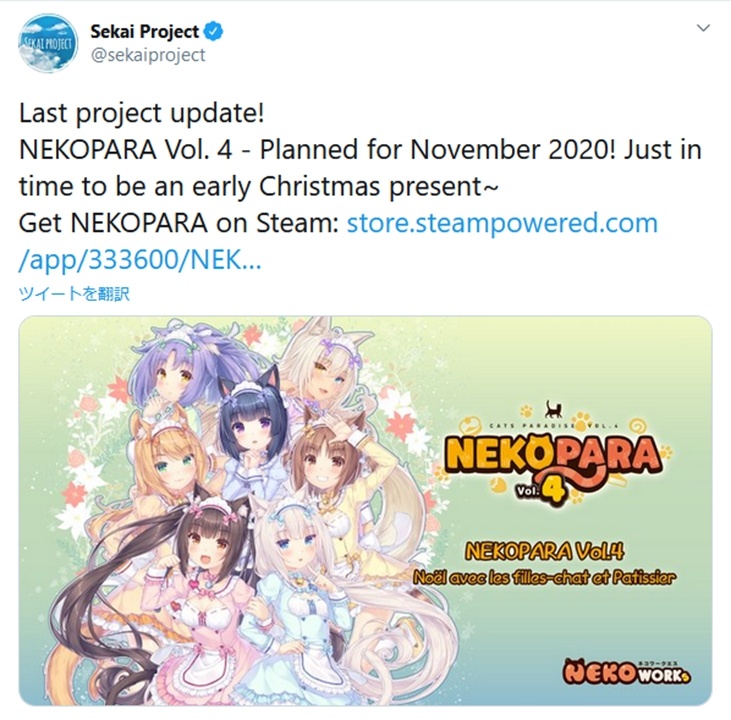Select the "Last project update!" tweet text
731x720 pixels.
click(x=142, y=113)
